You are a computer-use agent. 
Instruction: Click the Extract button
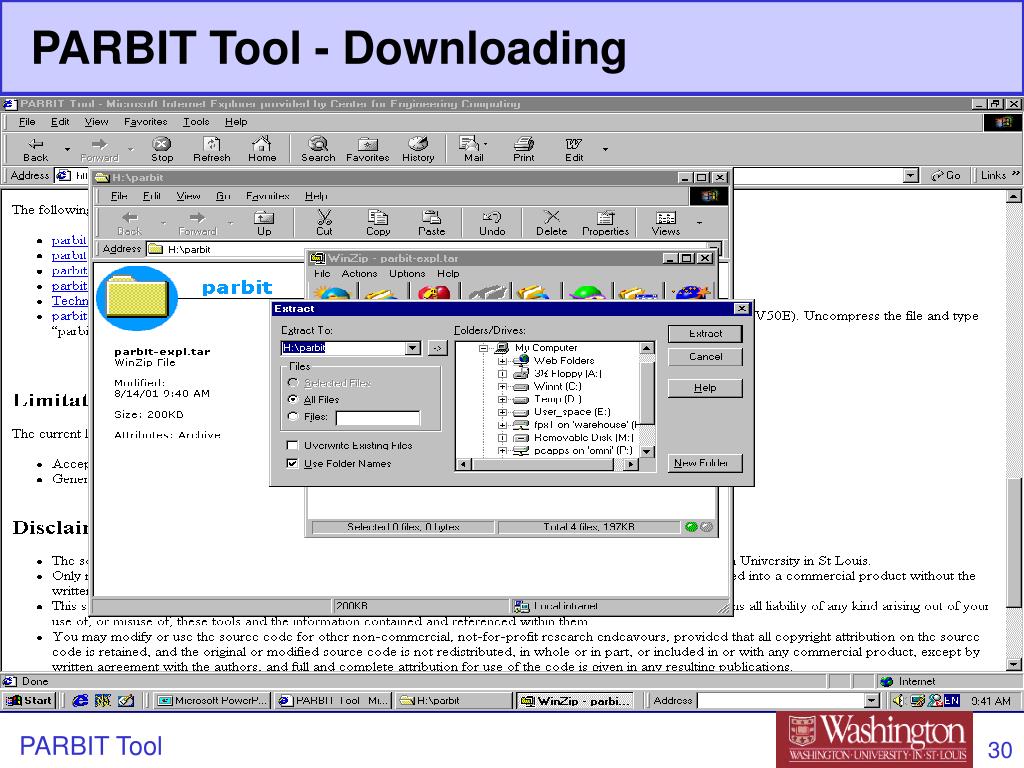[x=705, y=334]
